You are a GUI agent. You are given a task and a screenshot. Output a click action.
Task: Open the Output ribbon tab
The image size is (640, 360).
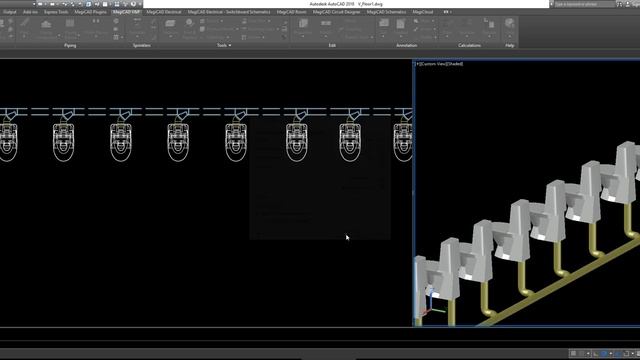9,12
